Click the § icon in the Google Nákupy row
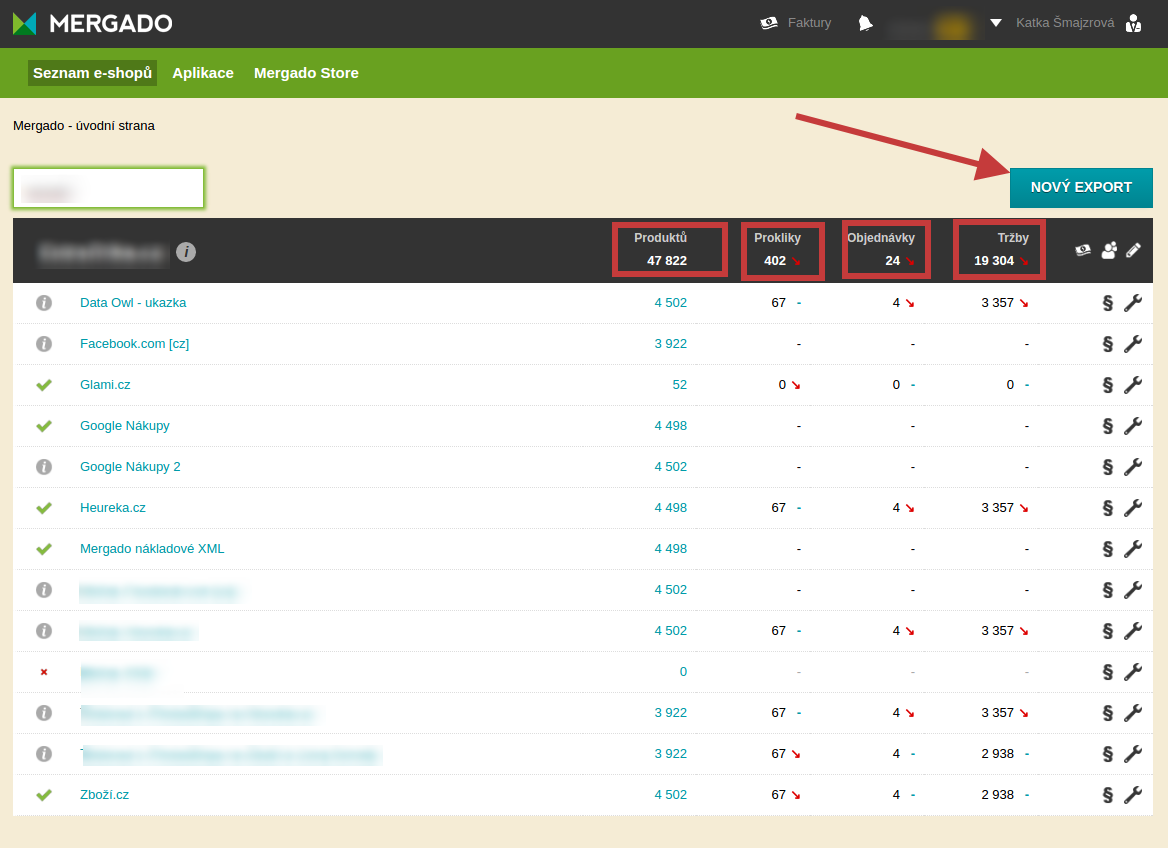Viewport: 1168px width, 848px height. click(x=1108, y=425)
